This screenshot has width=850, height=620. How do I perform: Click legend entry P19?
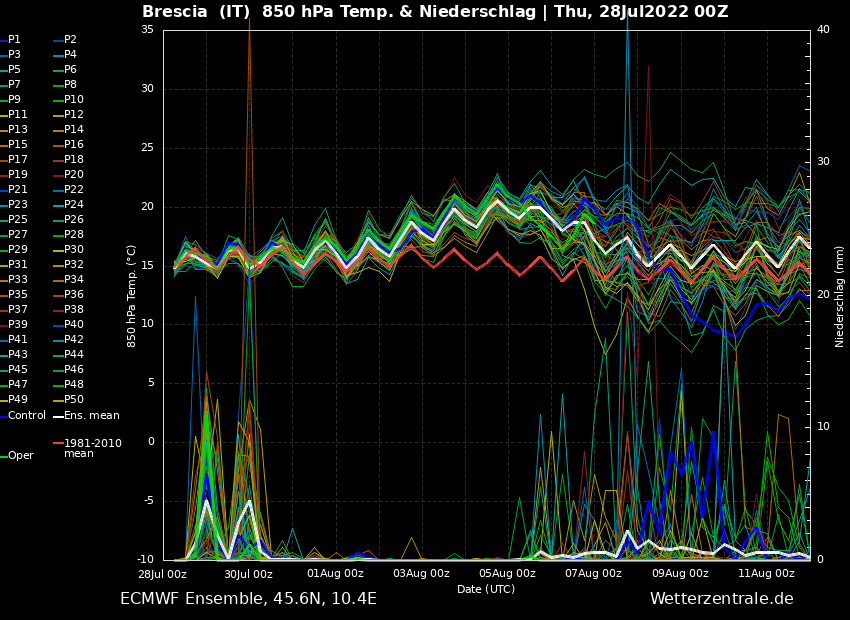(x=14, y=175)
